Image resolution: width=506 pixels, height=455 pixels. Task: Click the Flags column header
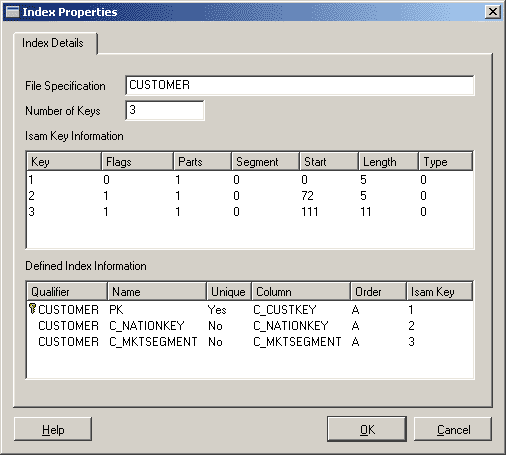(137, 162)
